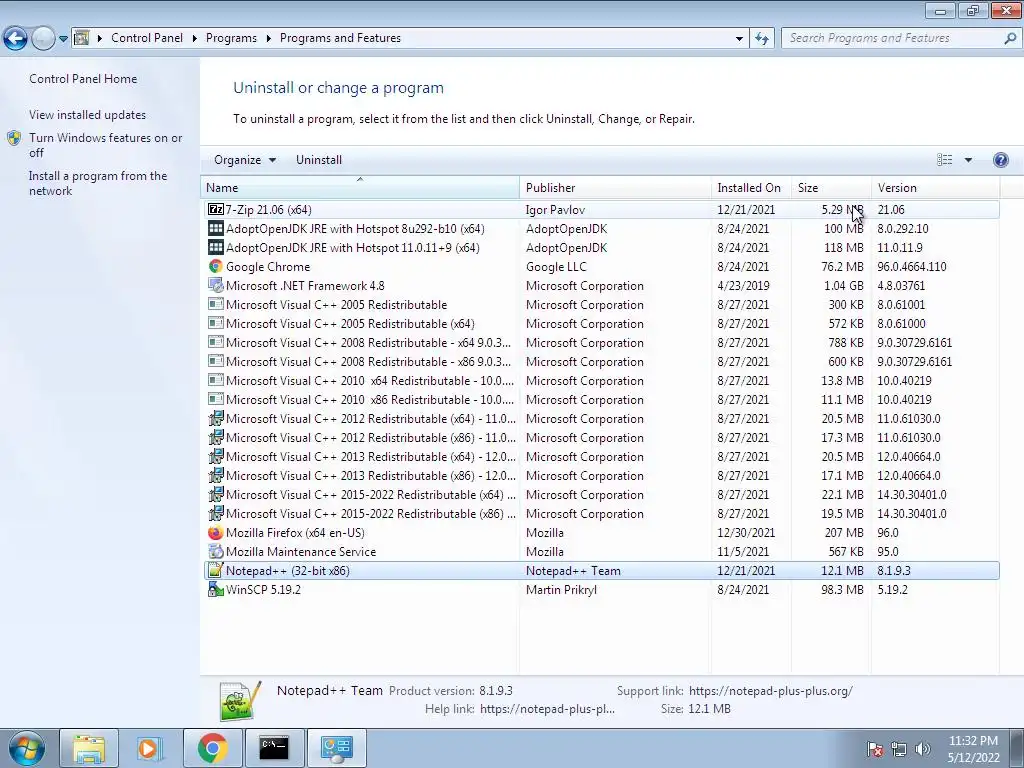Sort by the Size column header
The height and width of the screenshot is (768, 1024).
(x=831, y=187)
